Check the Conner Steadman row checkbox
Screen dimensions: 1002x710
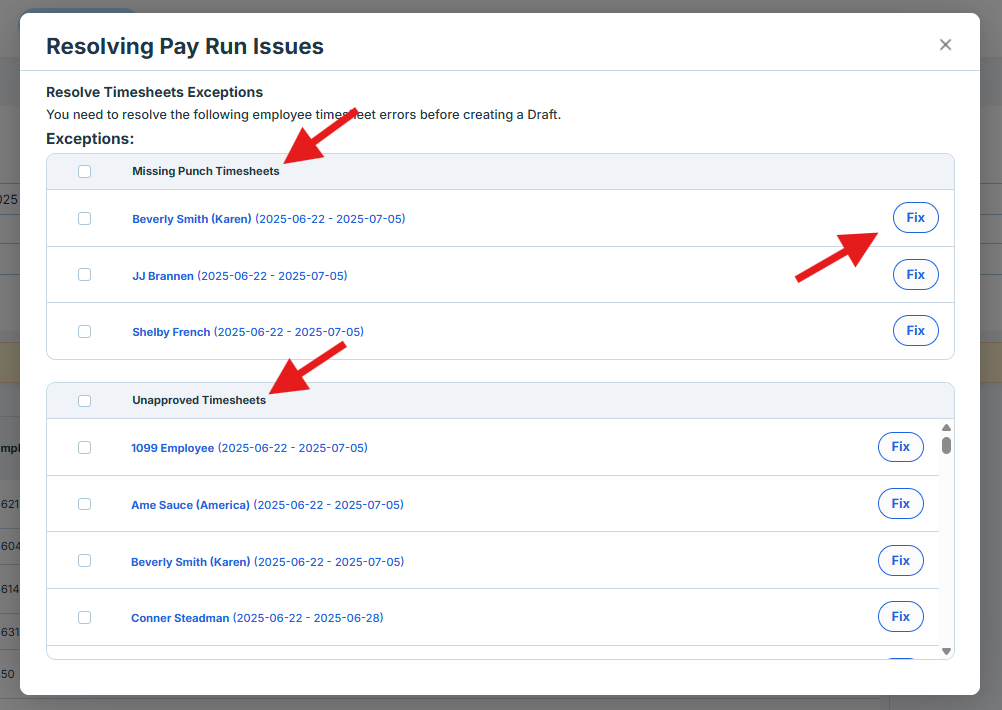85,617
